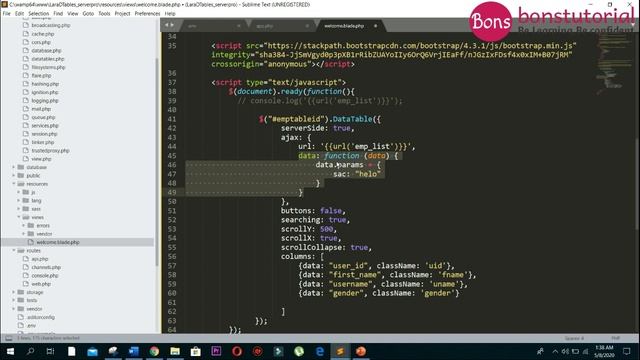Open web.php under routes
Viewport: 640px width, 360px height.
[41, 284]
